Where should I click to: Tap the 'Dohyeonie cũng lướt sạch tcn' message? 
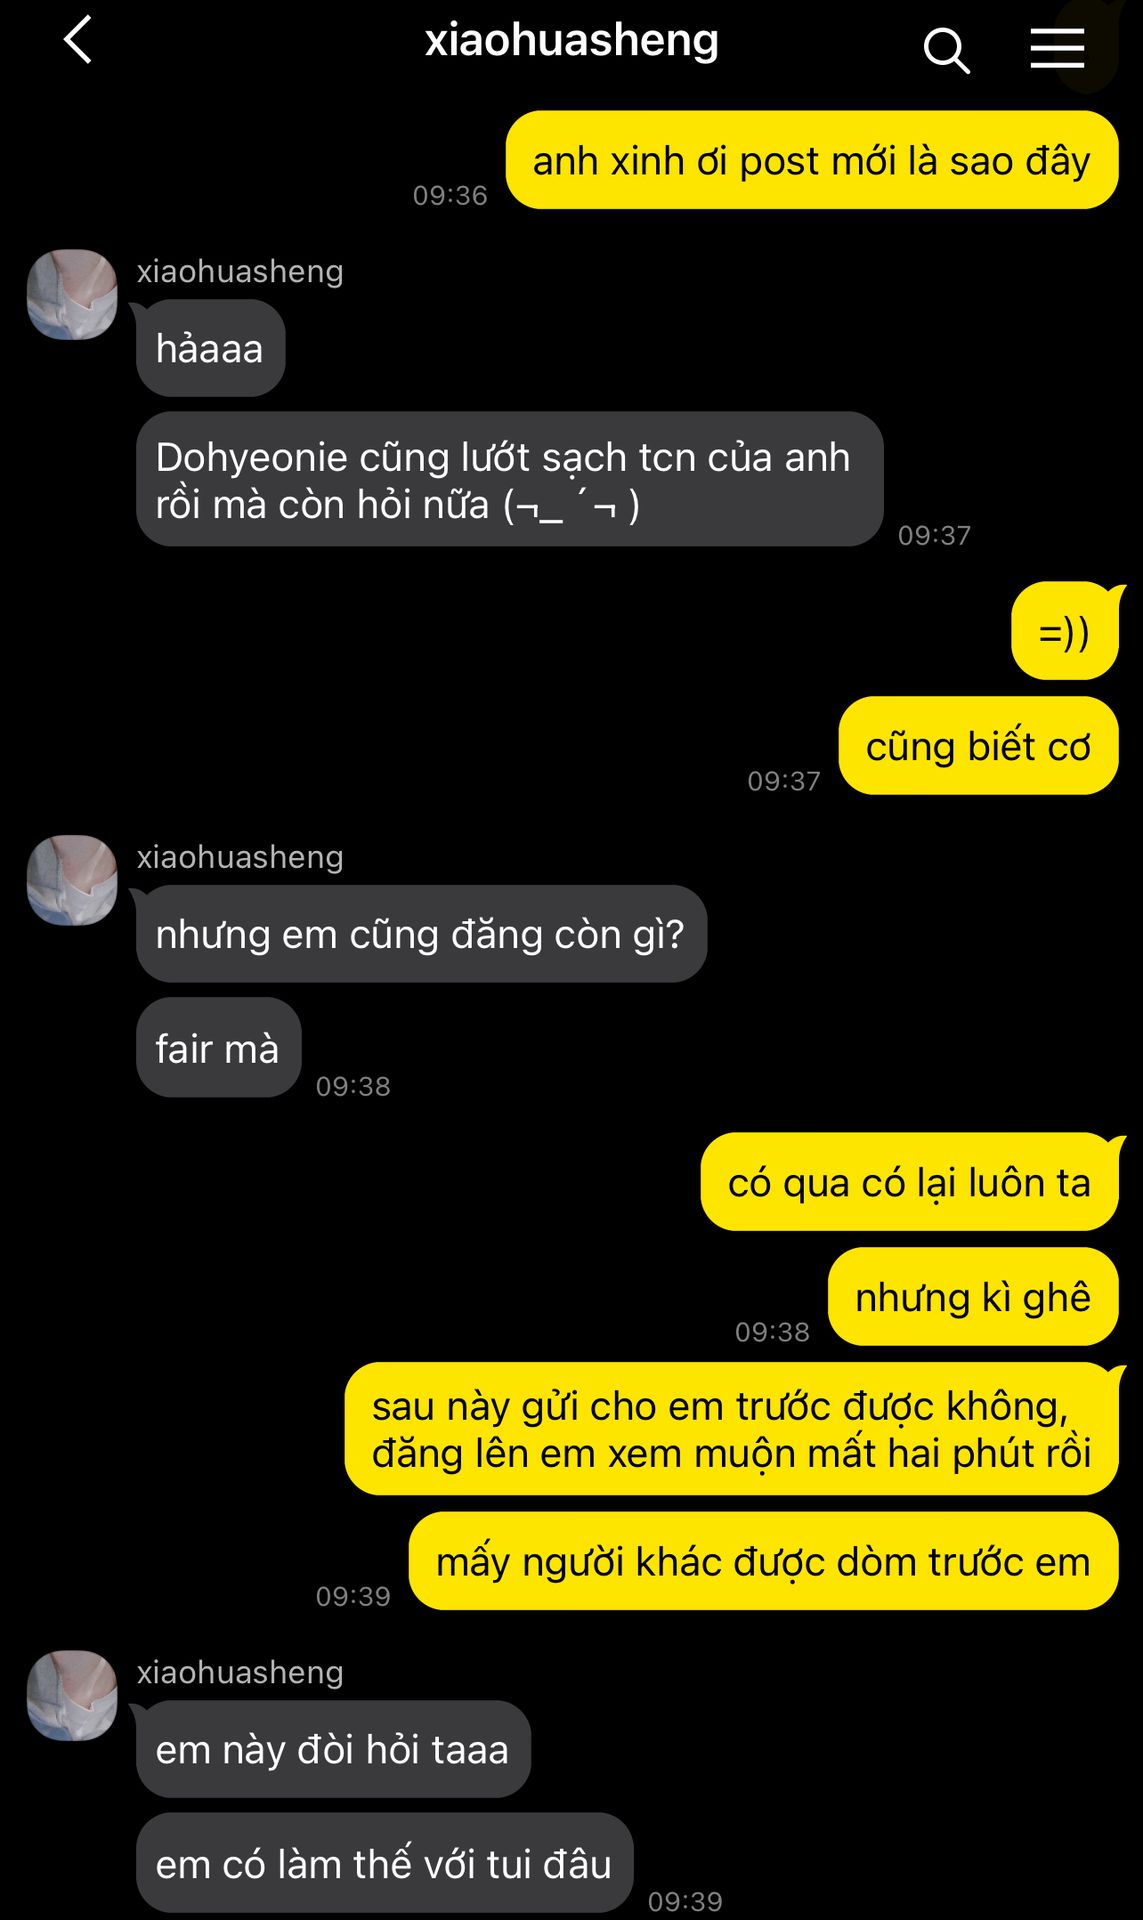(x=509, y=479)
